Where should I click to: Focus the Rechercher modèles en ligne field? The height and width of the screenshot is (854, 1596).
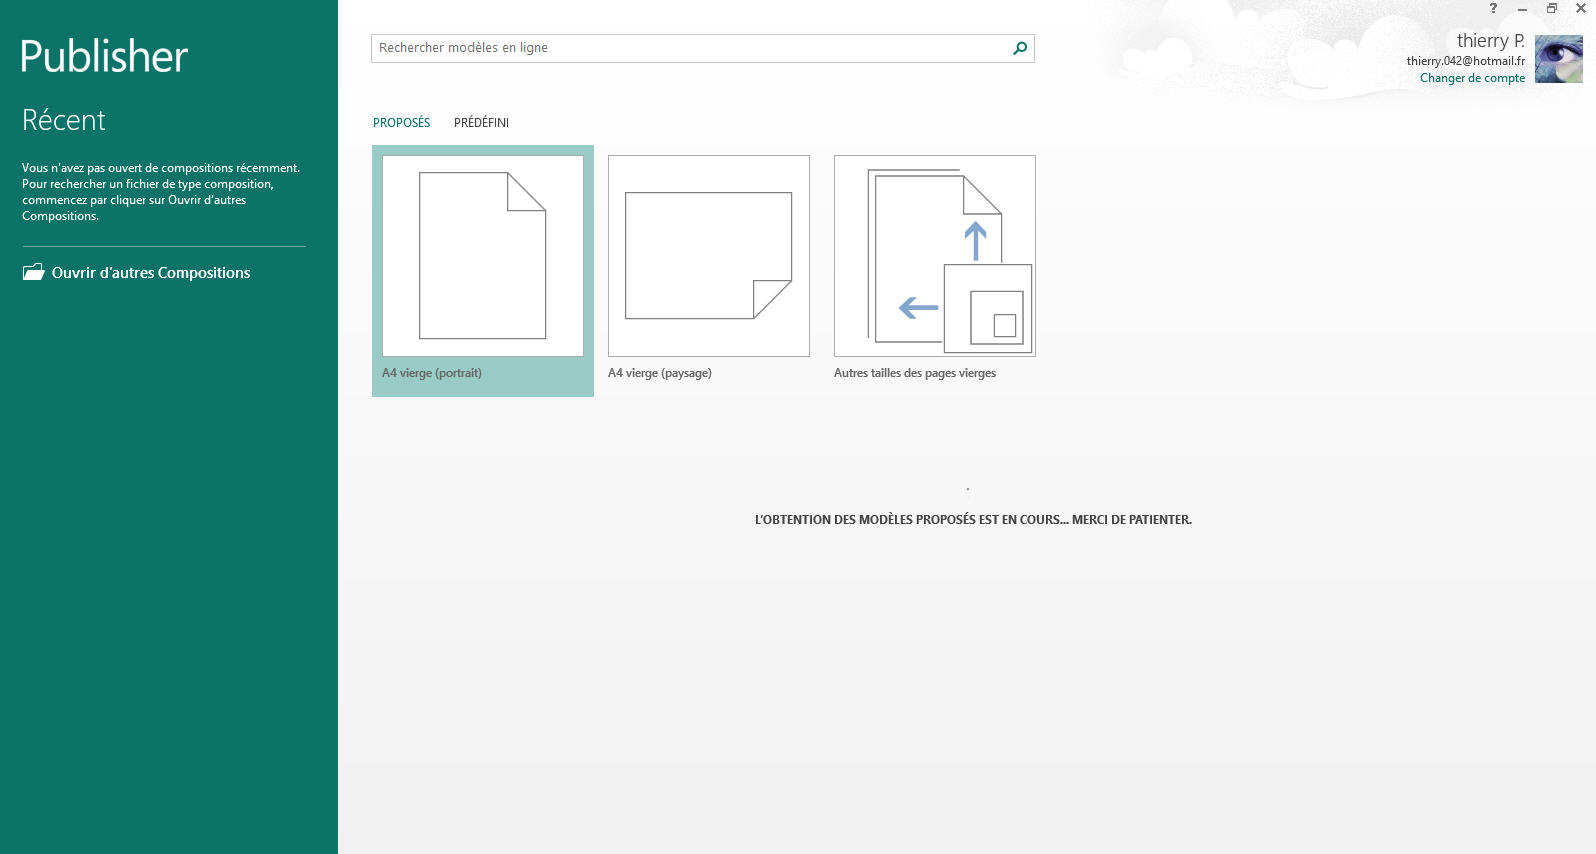click(702, 48)
